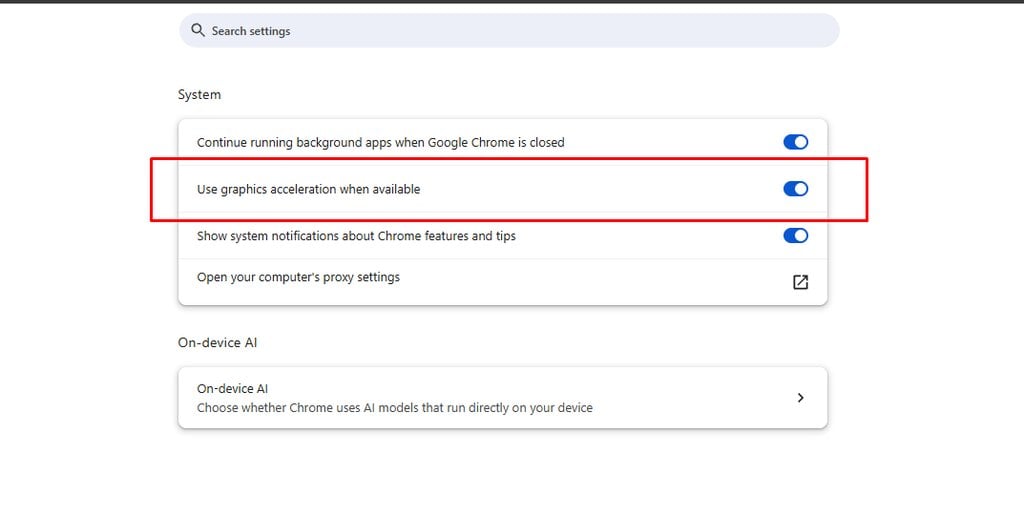Click 'Choose whether Chrome uses AI models' description

pos(394,408)
